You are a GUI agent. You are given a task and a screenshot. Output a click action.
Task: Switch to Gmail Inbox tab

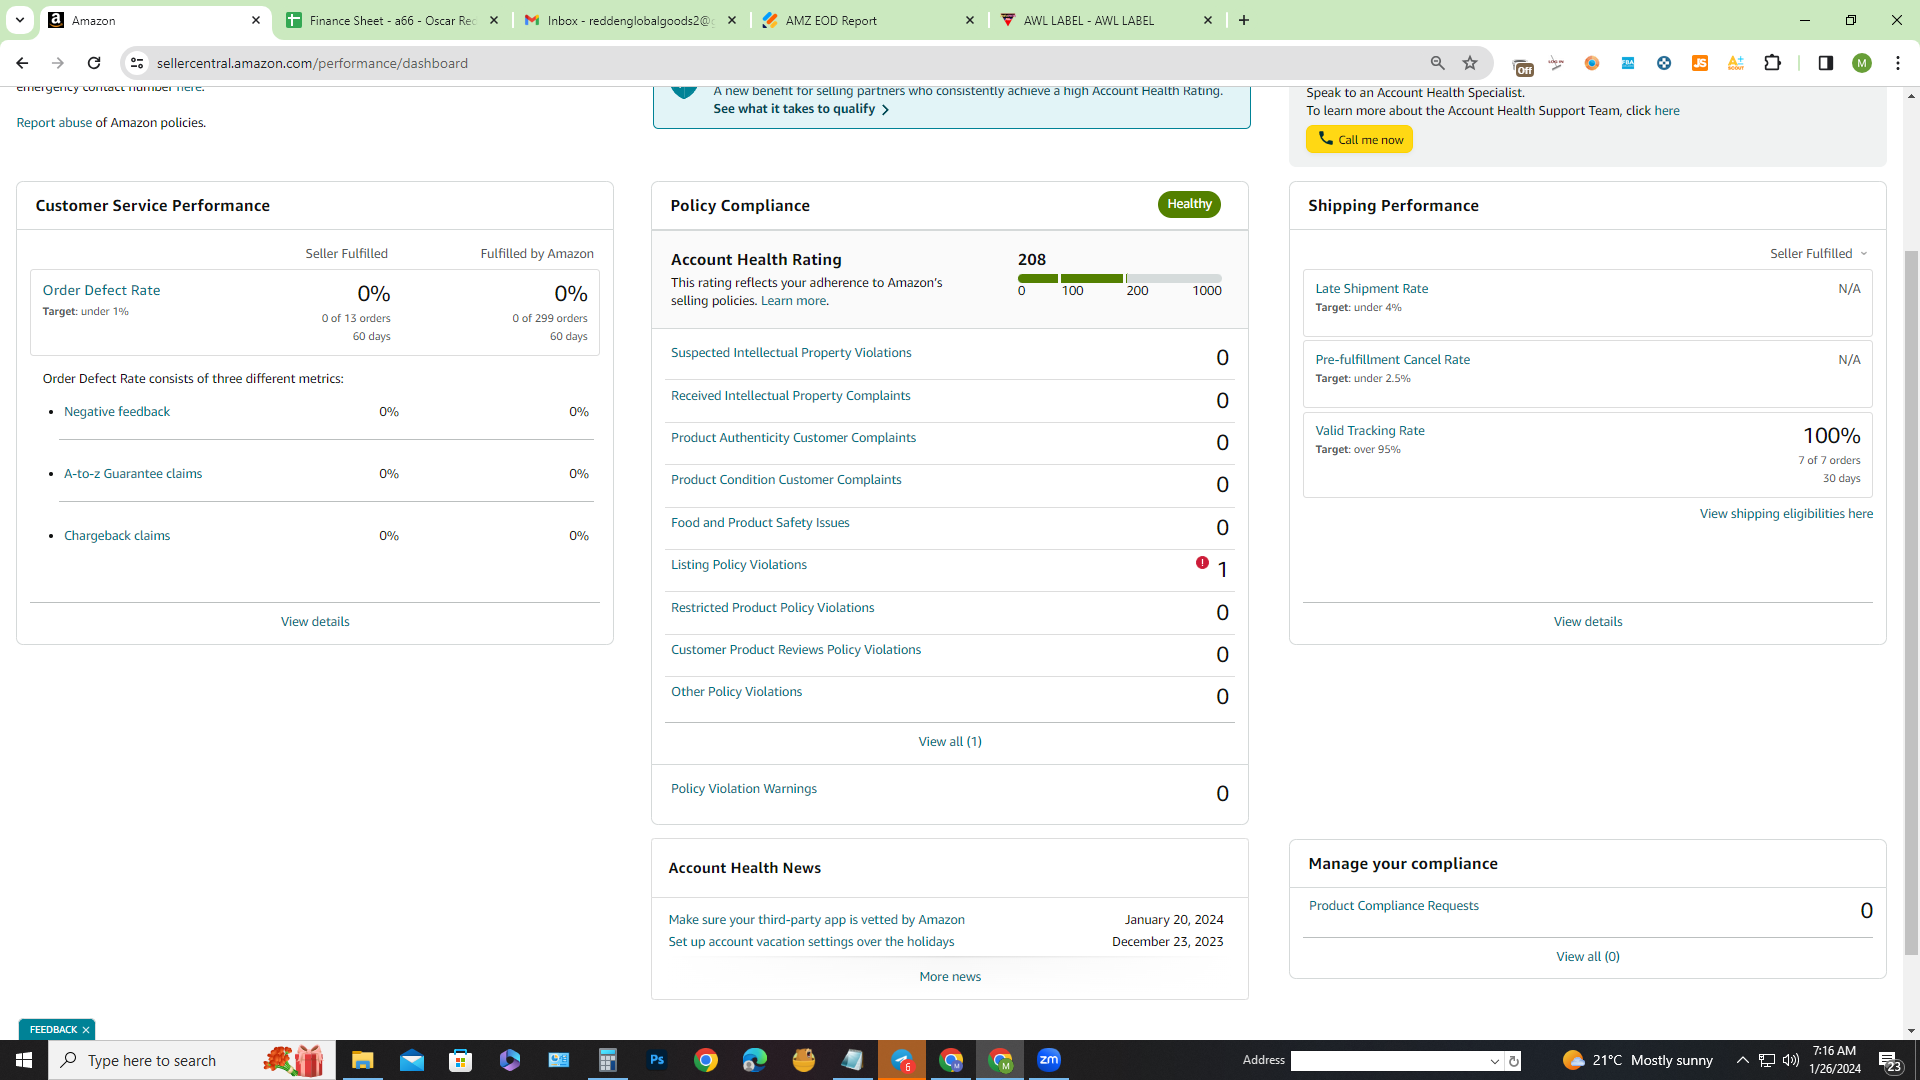630,20
